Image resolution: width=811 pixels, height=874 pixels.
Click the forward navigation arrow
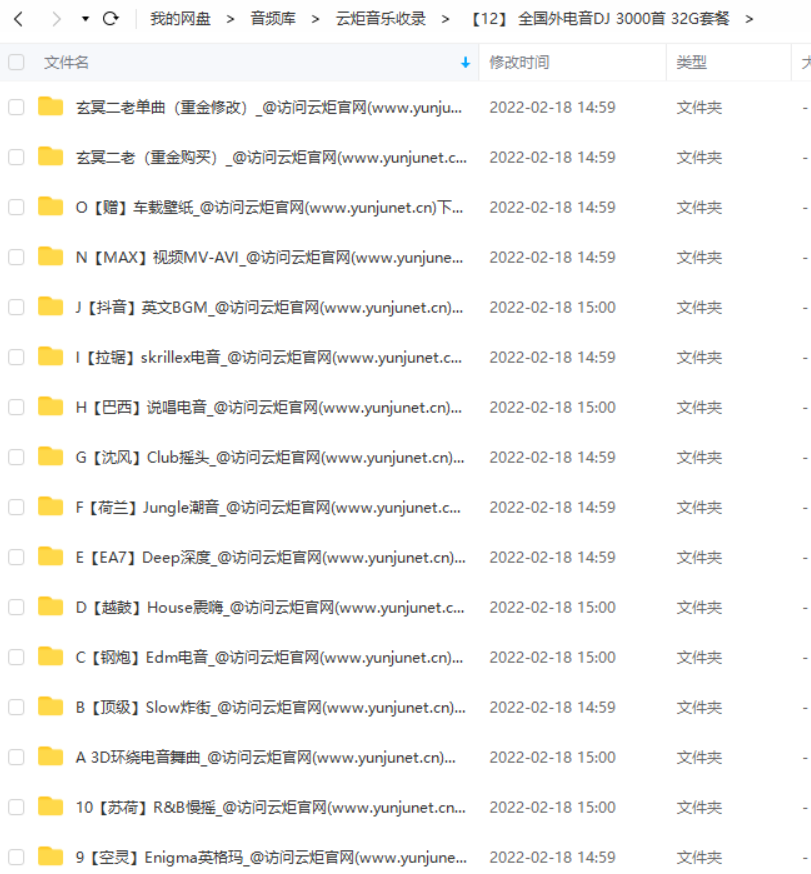coord(56,20)
